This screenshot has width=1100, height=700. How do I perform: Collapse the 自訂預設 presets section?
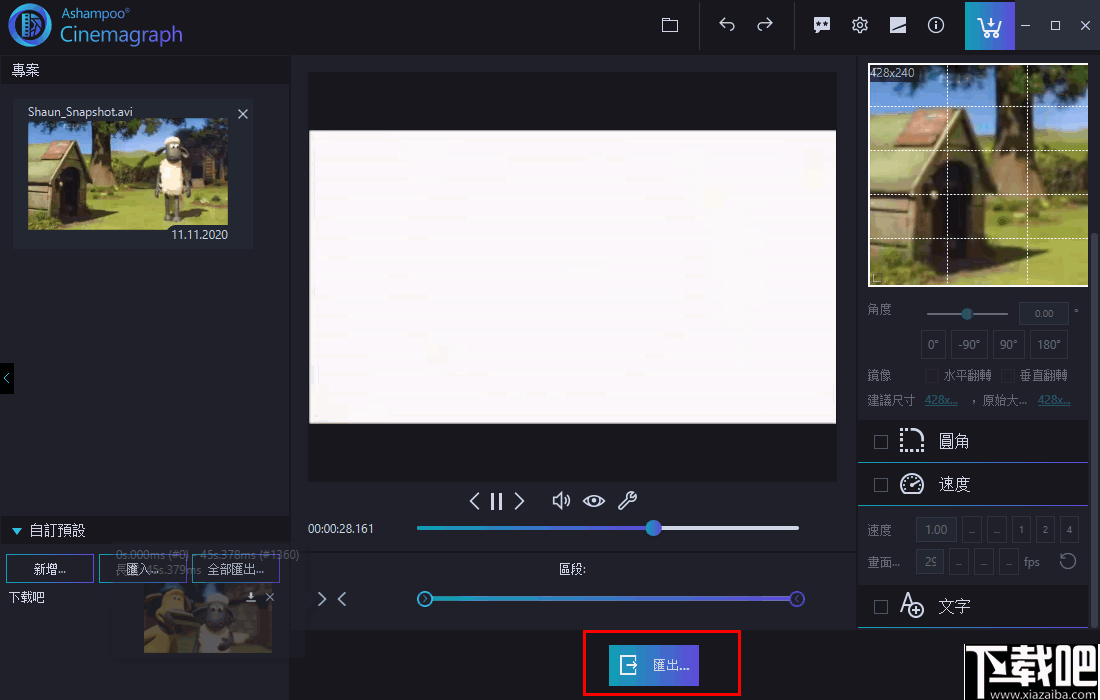point(15,531)
